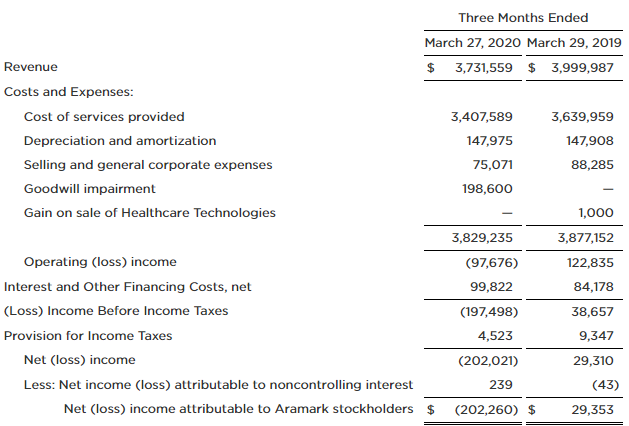629x426 pixels.
Task: Click the 2020 revenue value 3,731,559
Action: [x=484, y=67]
